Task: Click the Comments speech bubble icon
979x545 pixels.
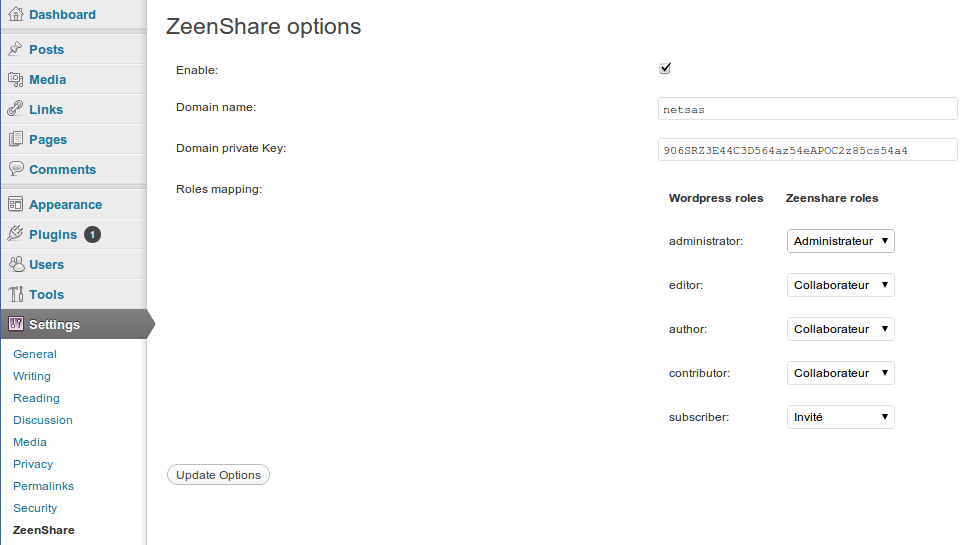Action: pos(16,169)
